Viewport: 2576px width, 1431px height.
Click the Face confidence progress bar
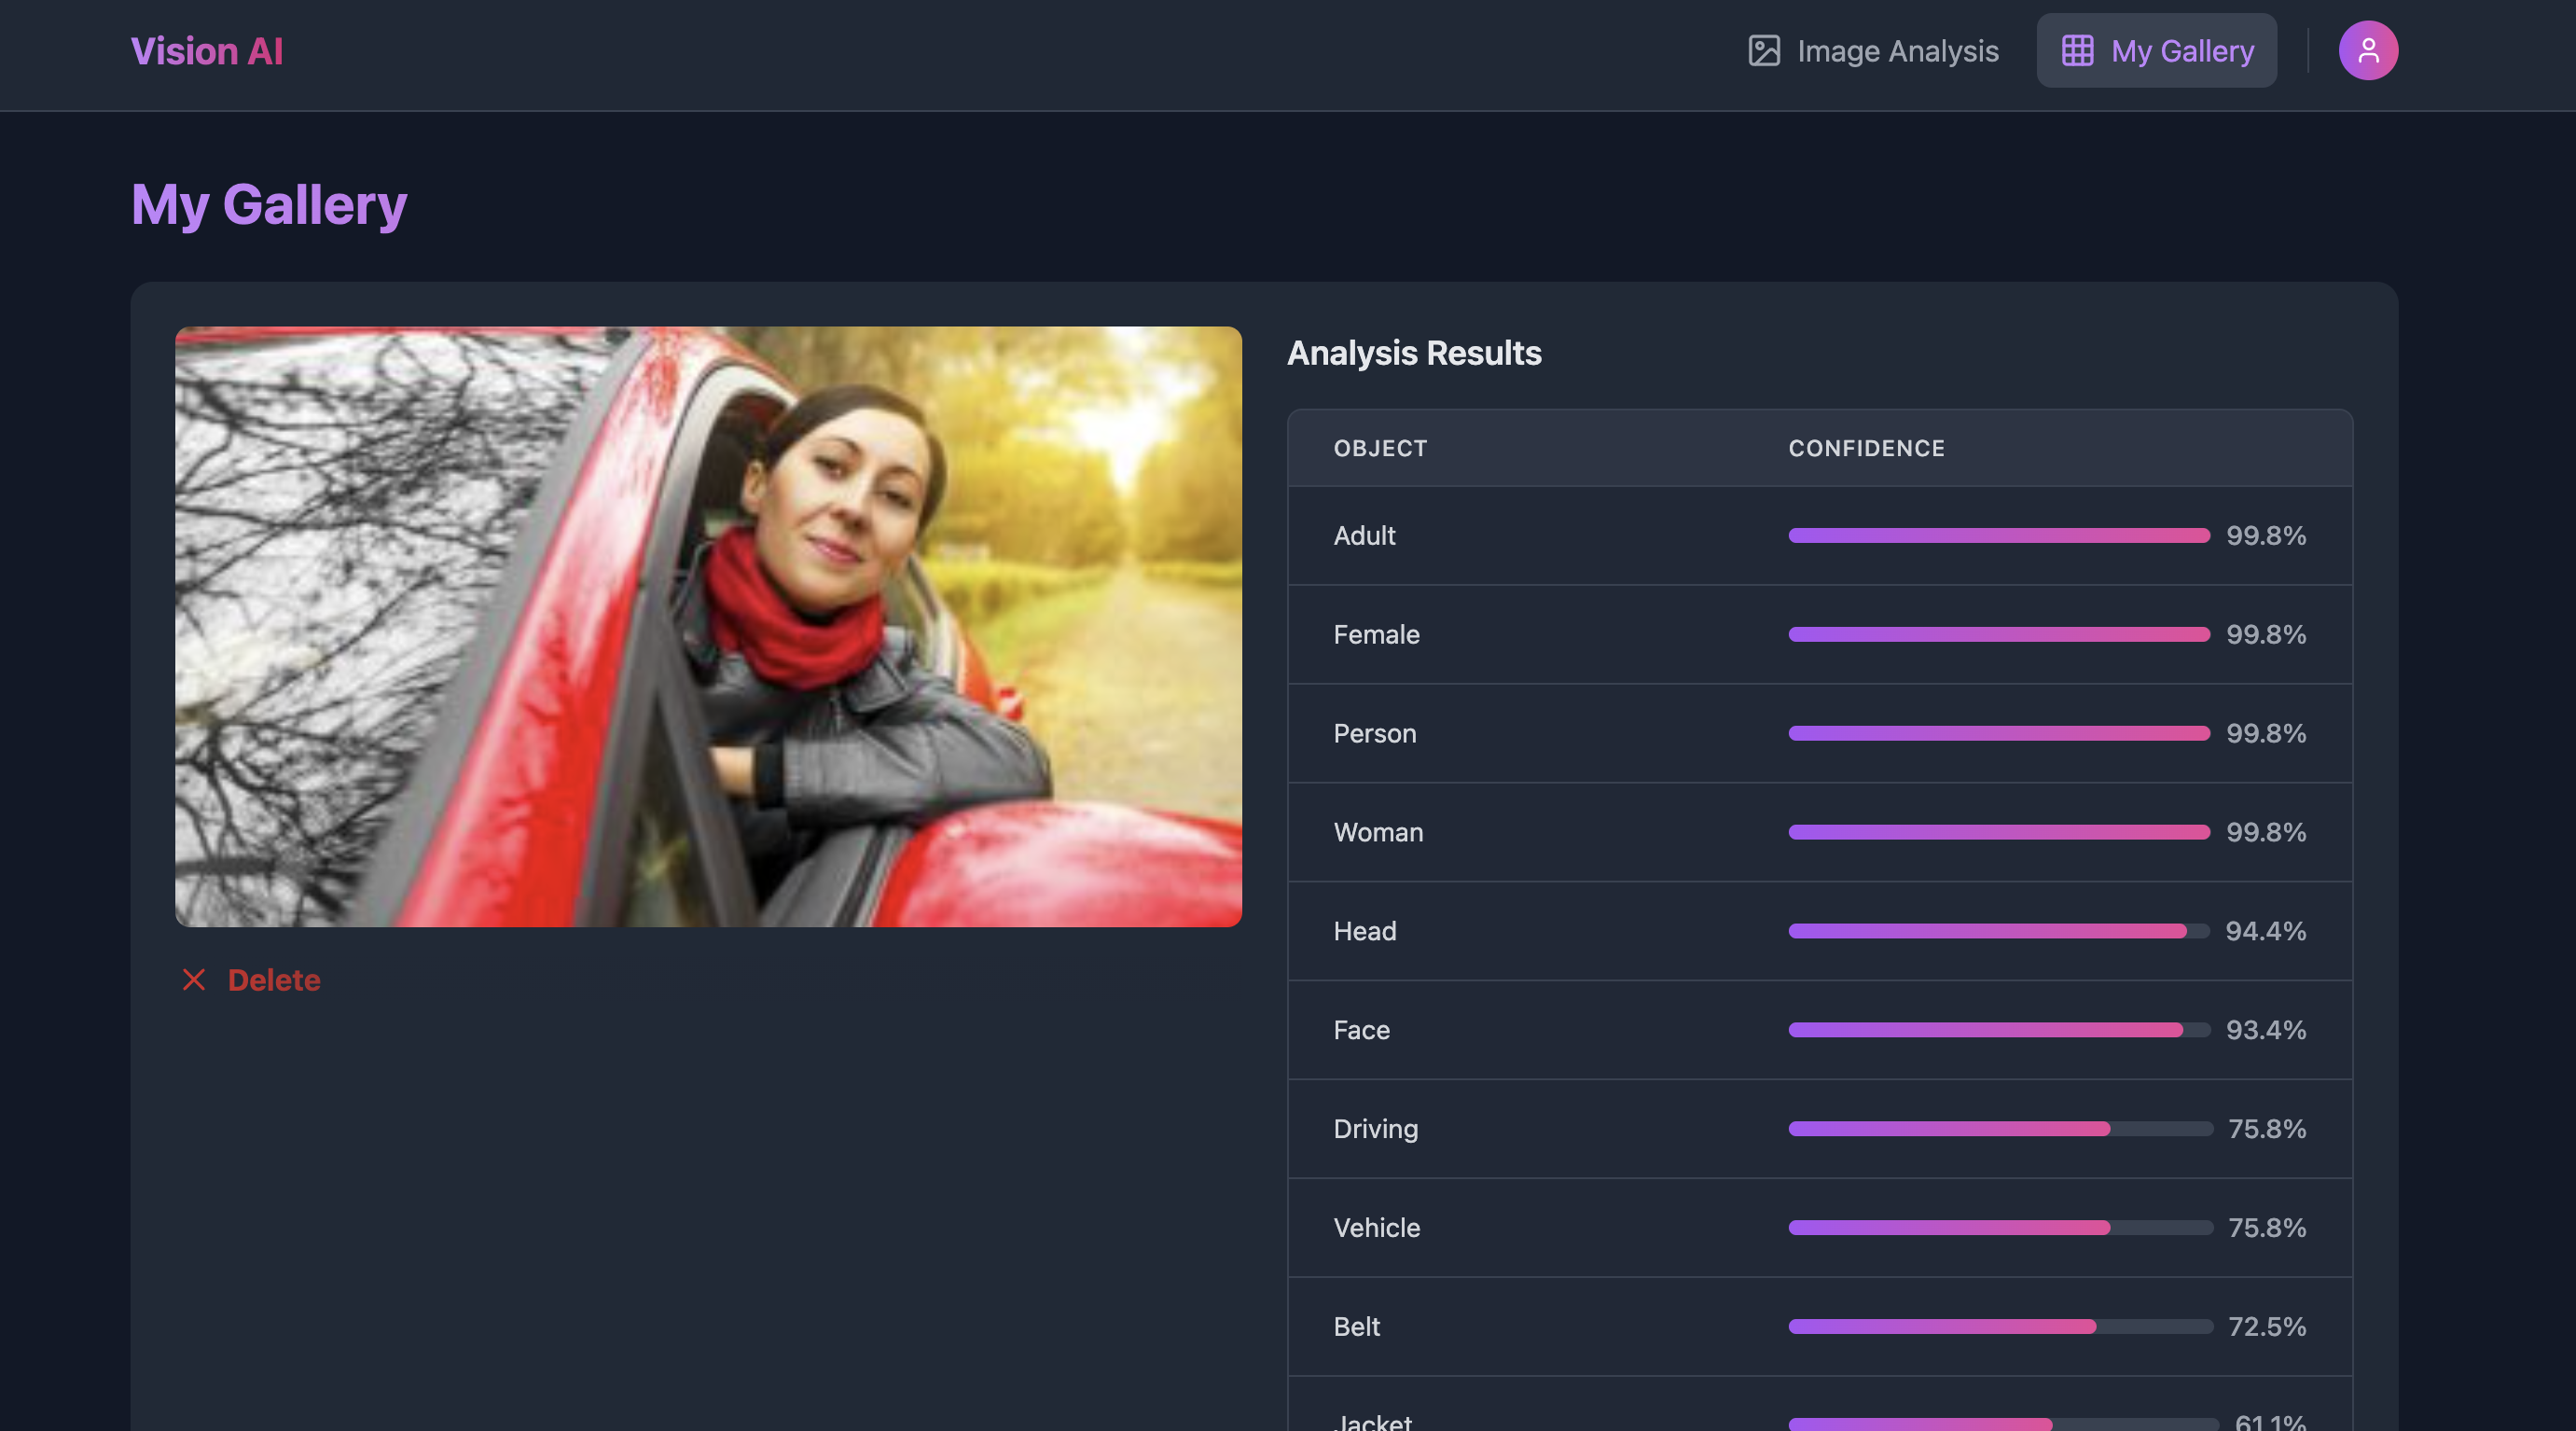tap(1999, 1030)
